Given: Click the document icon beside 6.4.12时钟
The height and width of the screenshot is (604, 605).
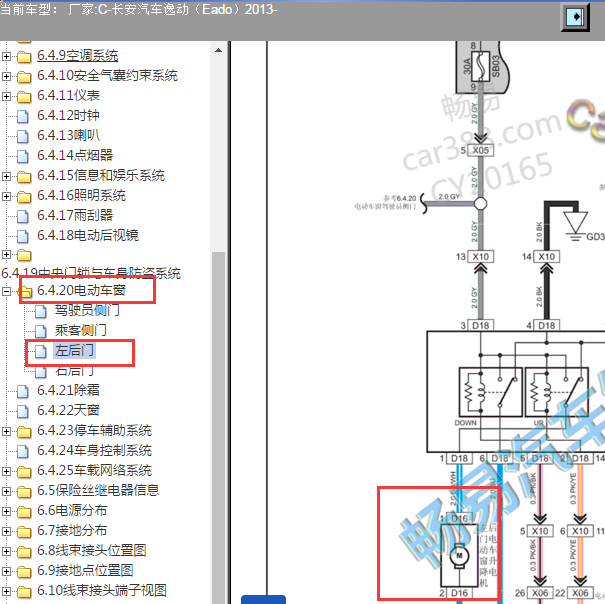Looking at the screenshot, I should (23, 117).
